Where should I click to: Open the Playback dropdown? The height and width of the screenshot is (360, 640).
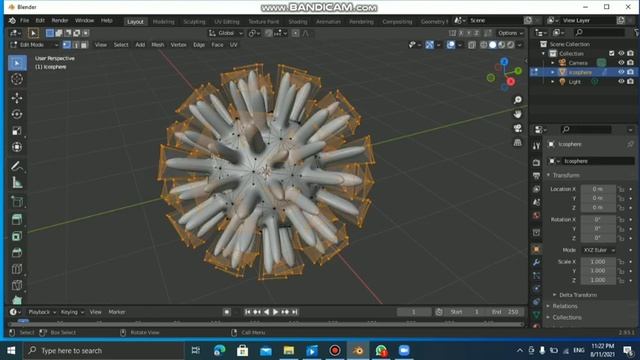(42, 312)
